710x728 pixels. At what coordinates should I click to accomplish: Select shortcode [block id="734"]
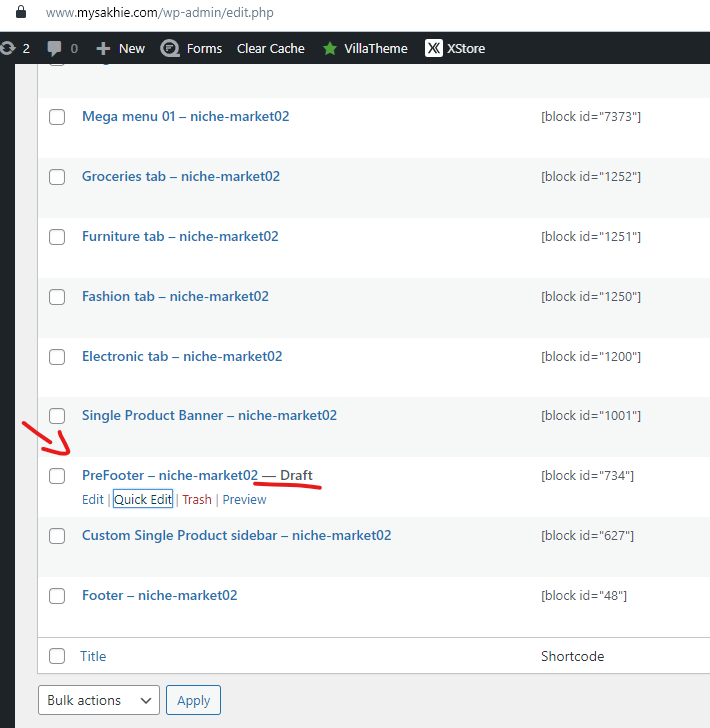pos(587,475)
